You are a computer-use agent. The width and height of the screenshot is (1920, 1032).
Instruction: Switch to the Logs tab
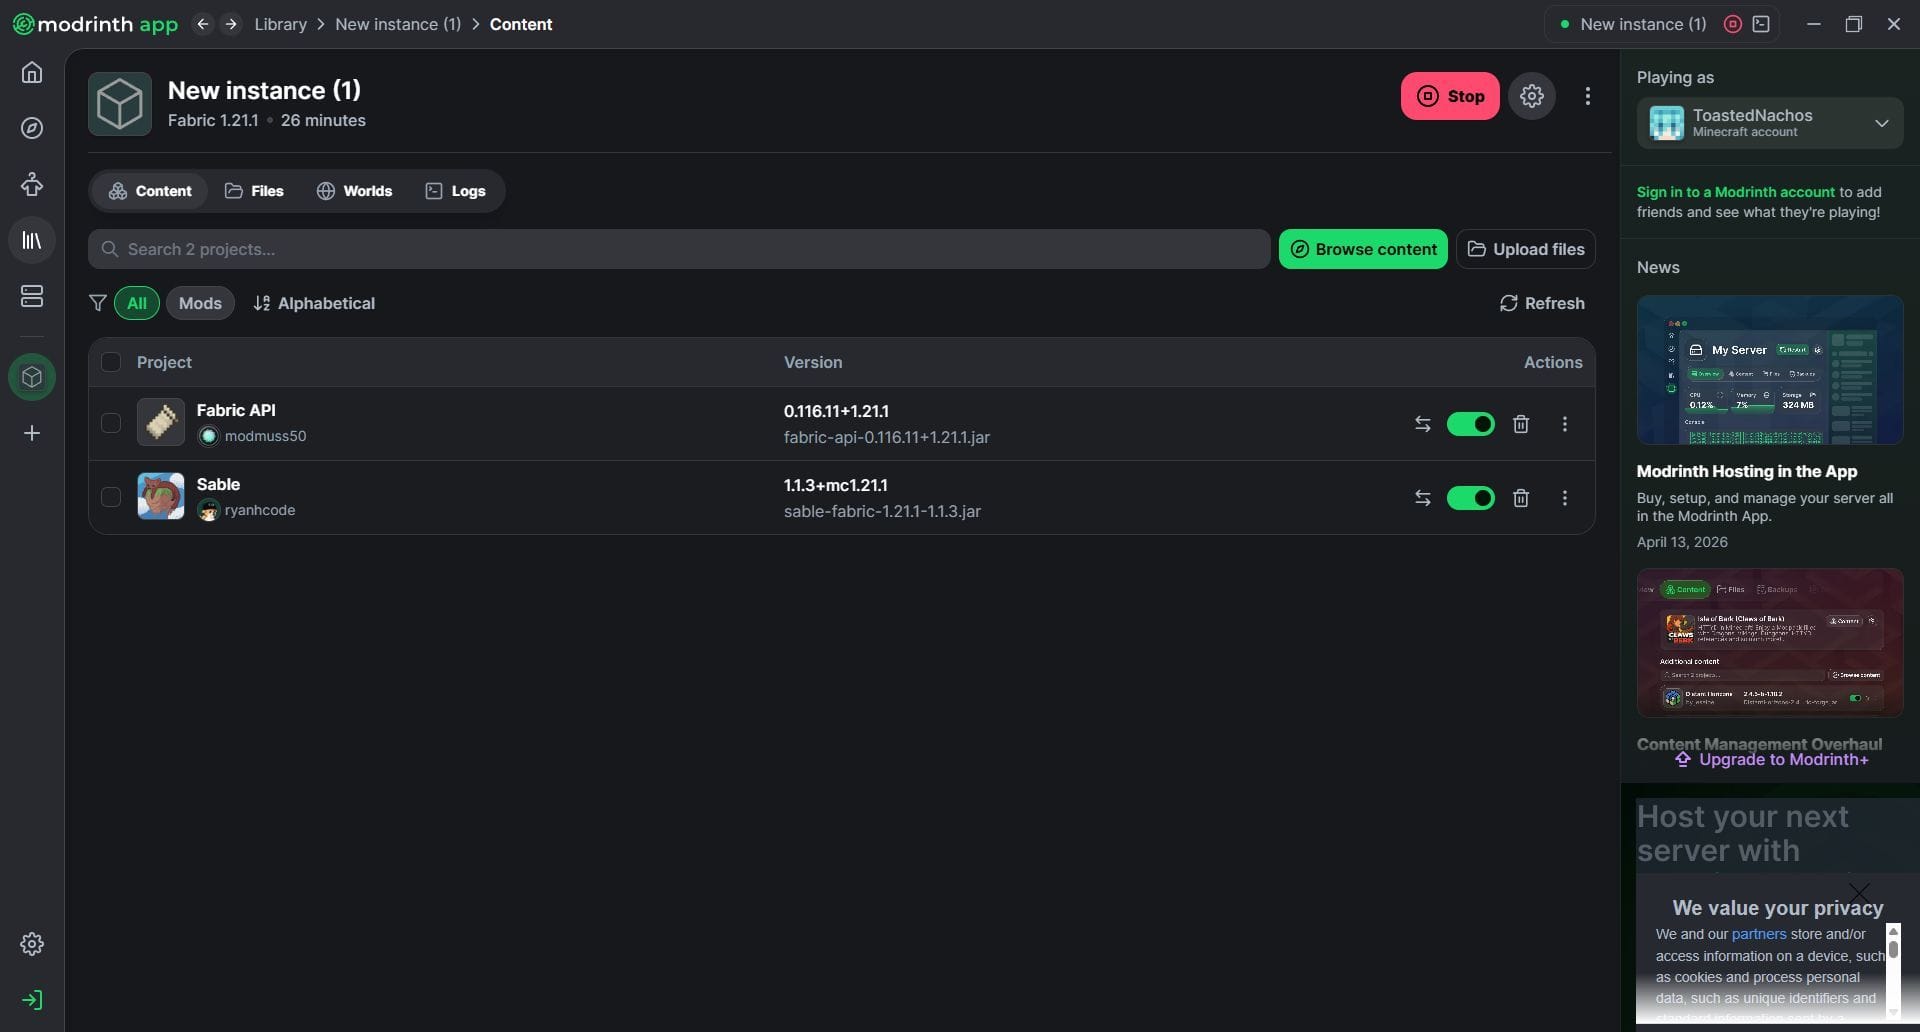455,191
